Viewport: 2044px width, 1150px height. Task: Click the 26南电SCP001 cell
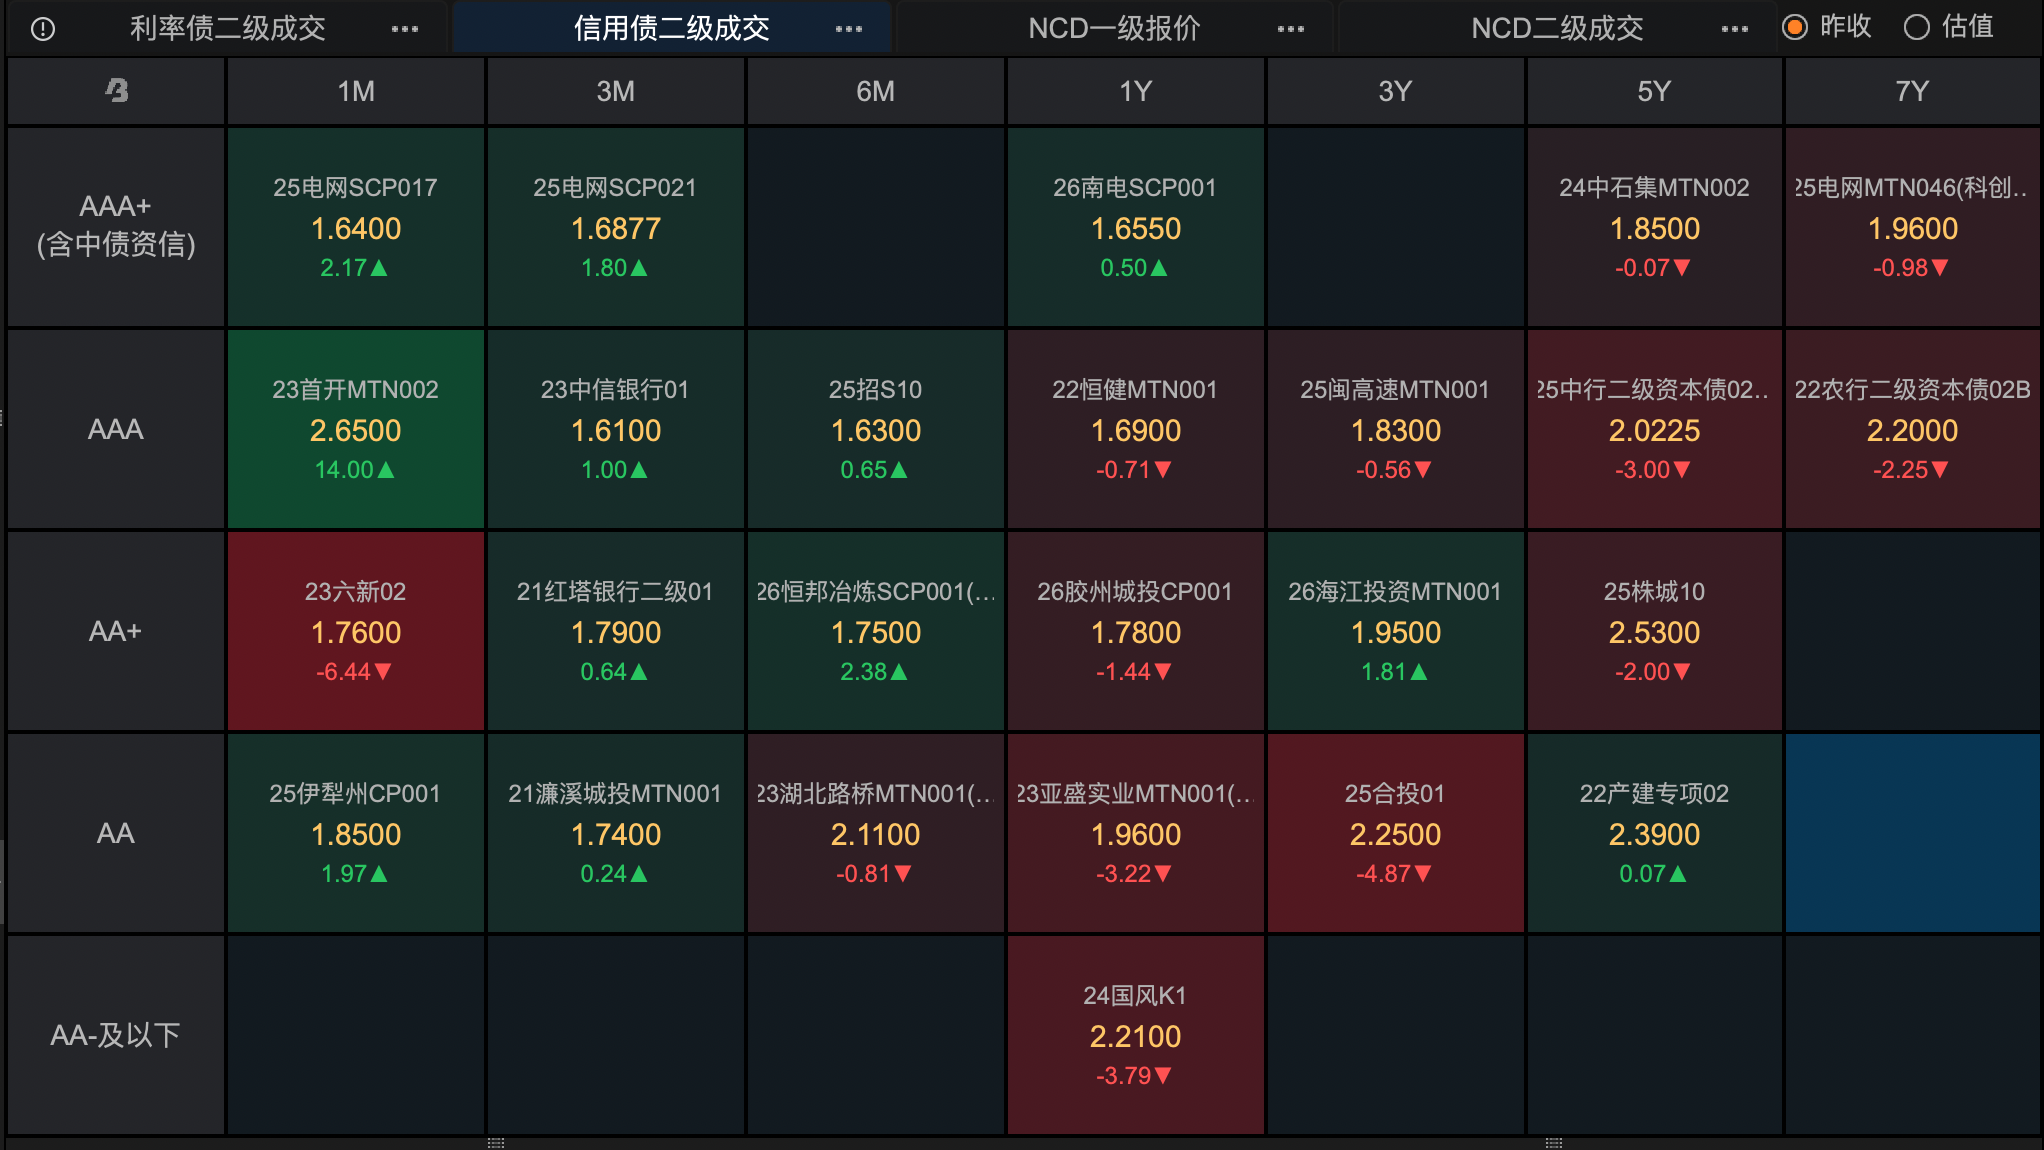[x=1135, y=227]
